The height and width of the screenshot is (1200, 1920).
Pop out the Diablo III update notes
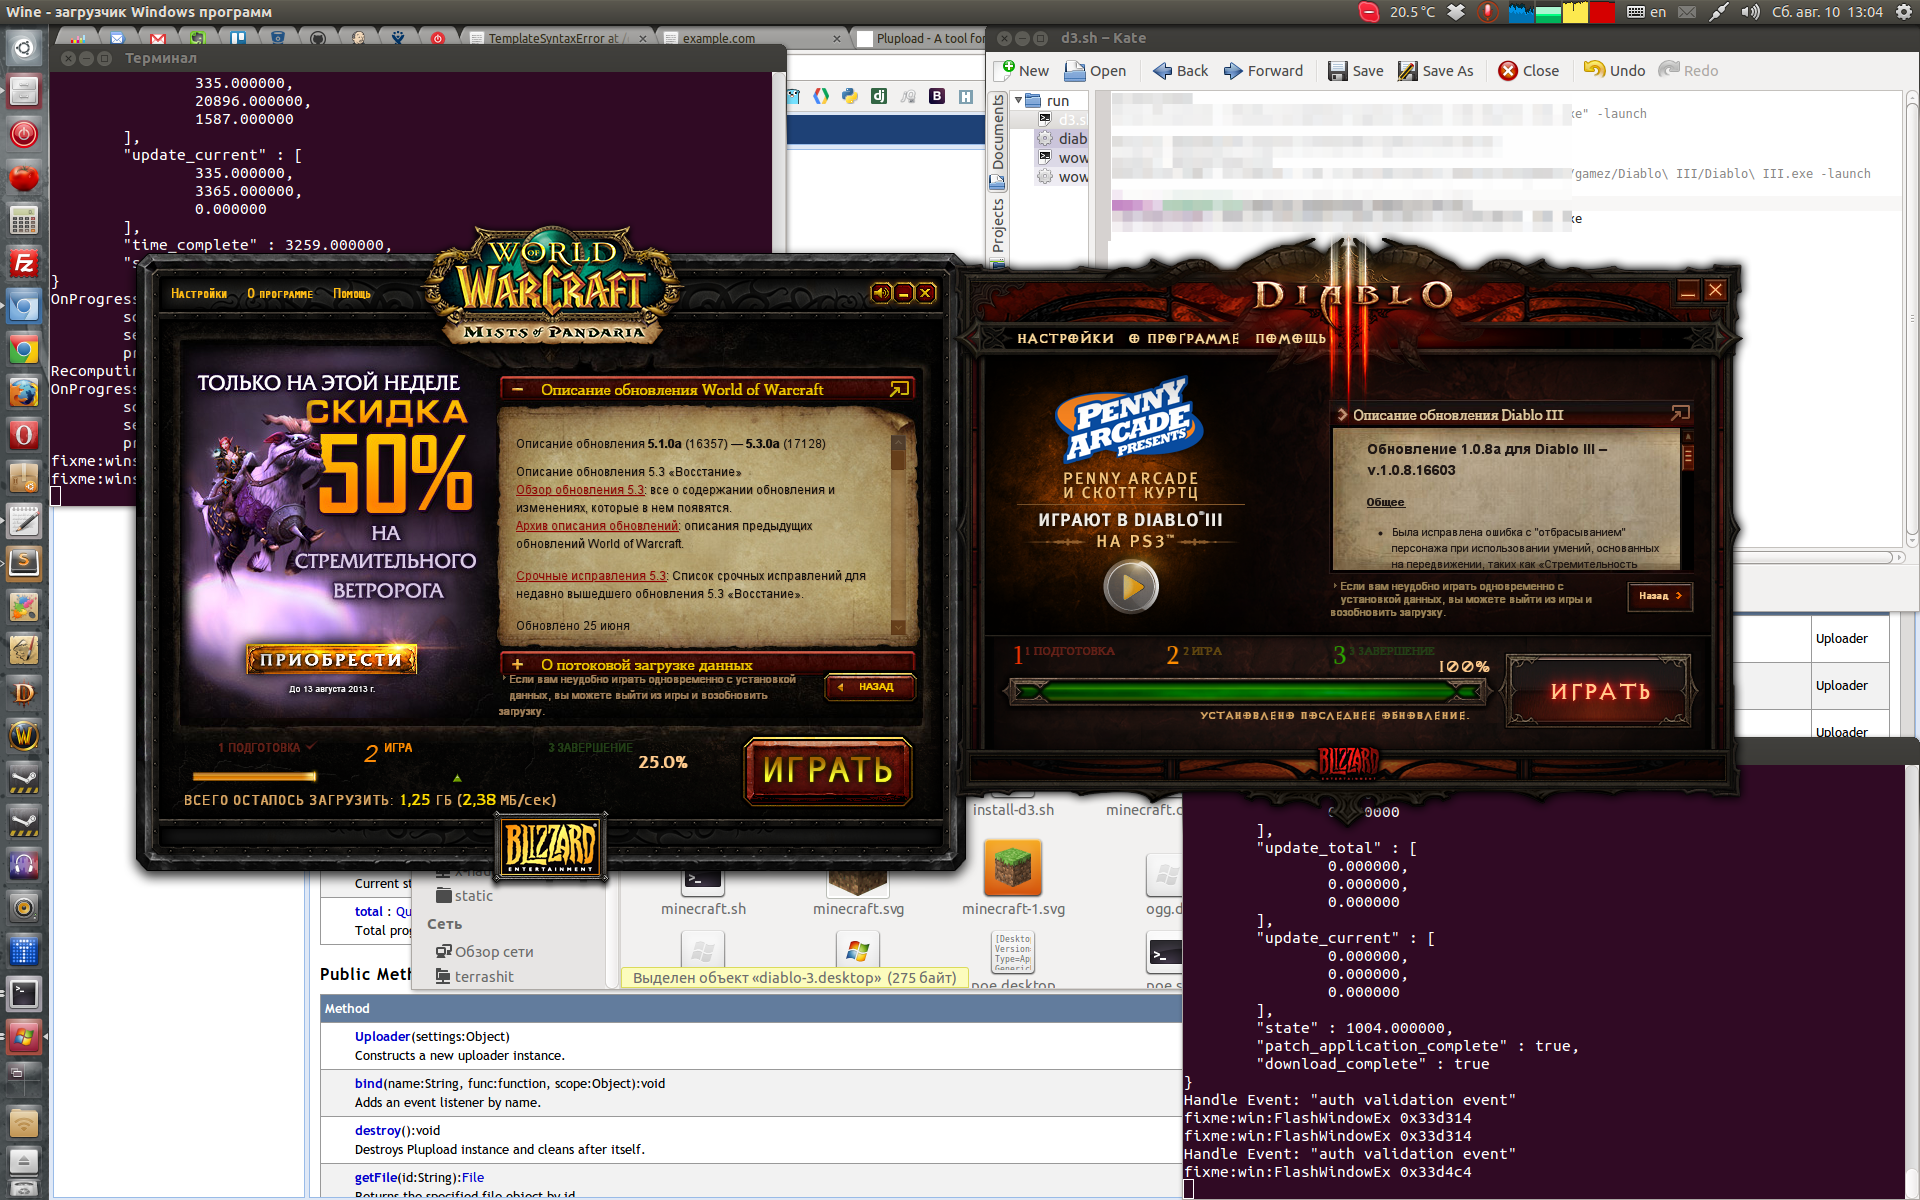pyautogui.click(x=1680, y=413)
